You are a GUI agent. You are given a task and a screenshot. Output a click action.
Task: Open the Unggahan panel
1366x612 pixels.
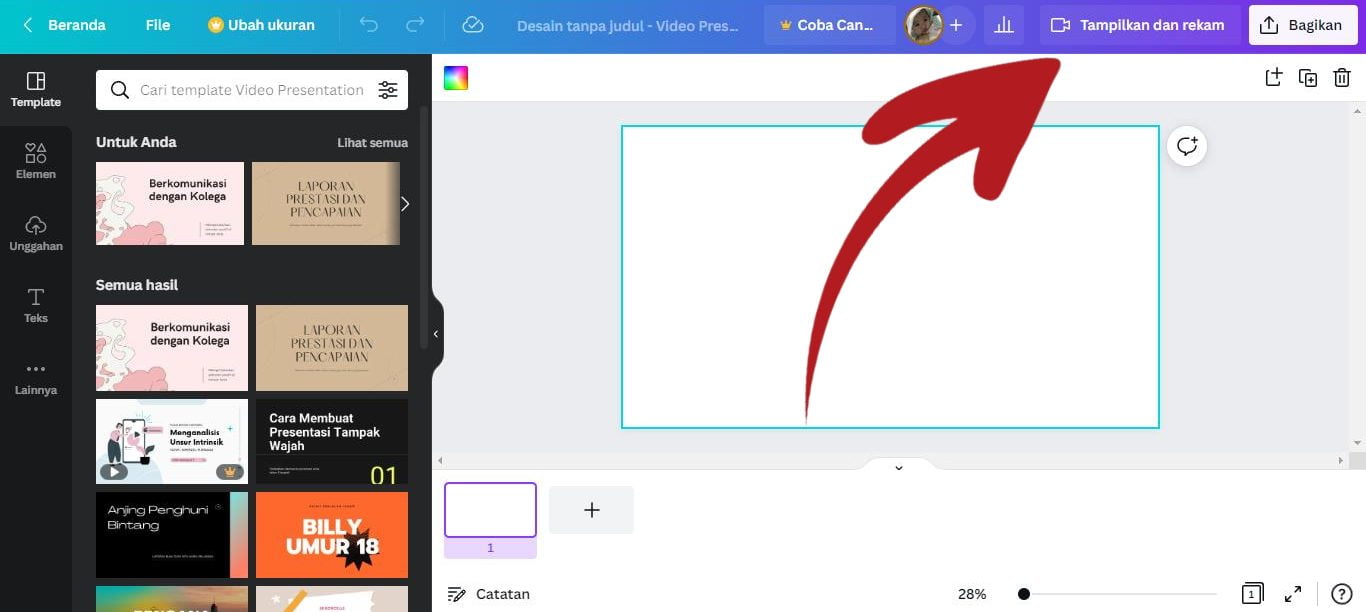point(35,232)
